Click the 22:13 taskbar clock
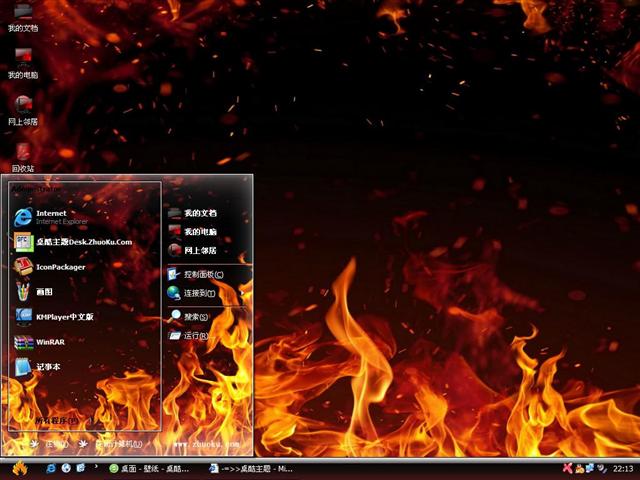Screen dimensions: 640x480 pos(623,469)
